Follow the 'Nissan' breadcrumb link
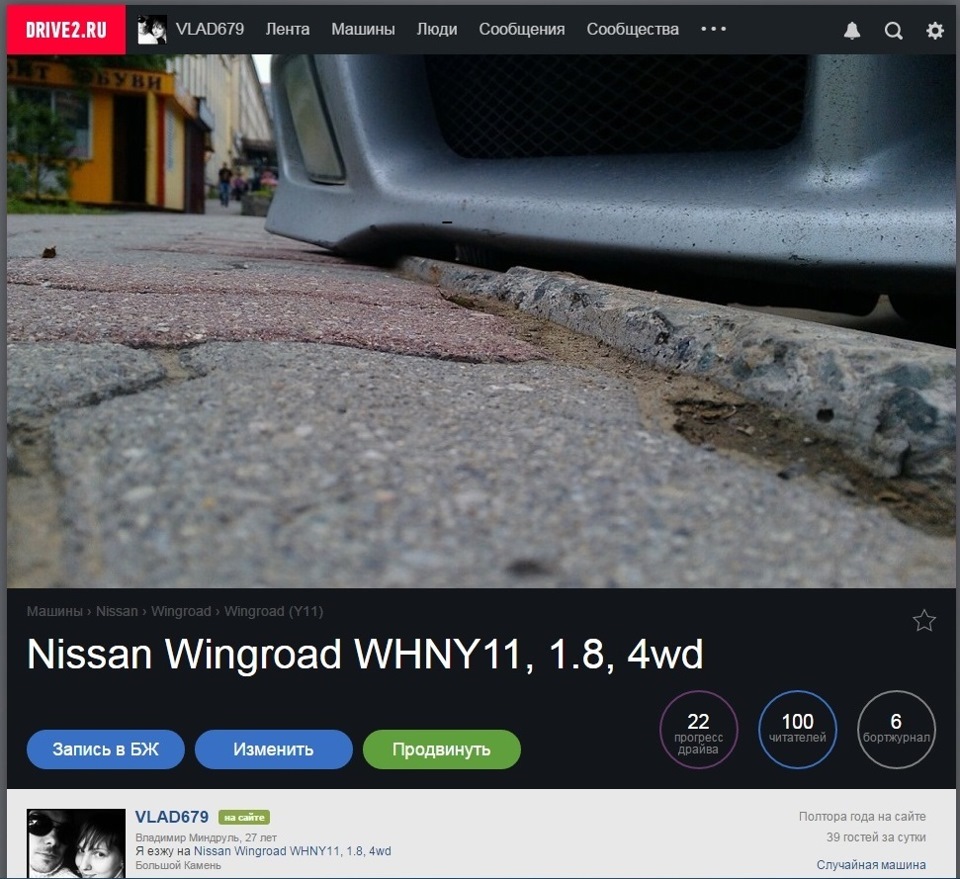The height and width of the screenshot is (879, 960). (x=117, y=610)
